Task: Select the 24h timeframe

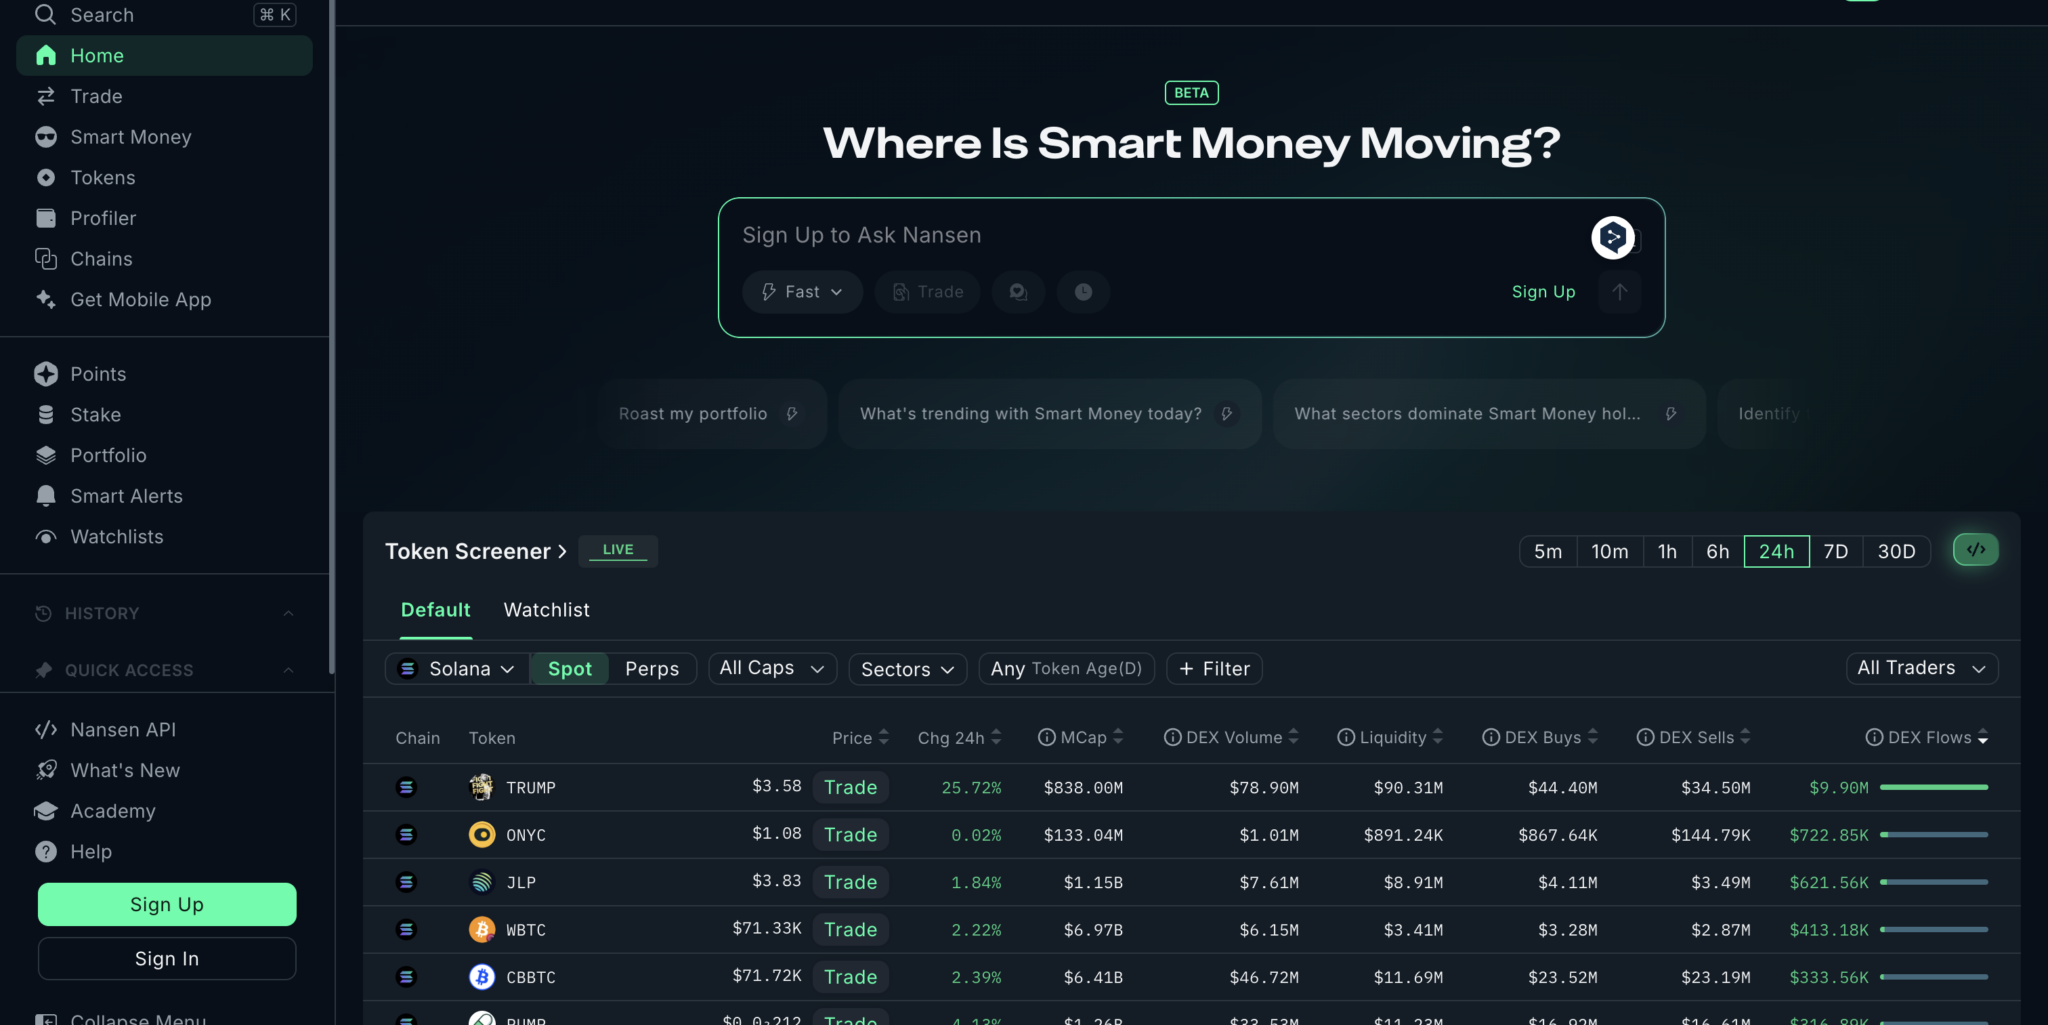Action: [1777, 551]
